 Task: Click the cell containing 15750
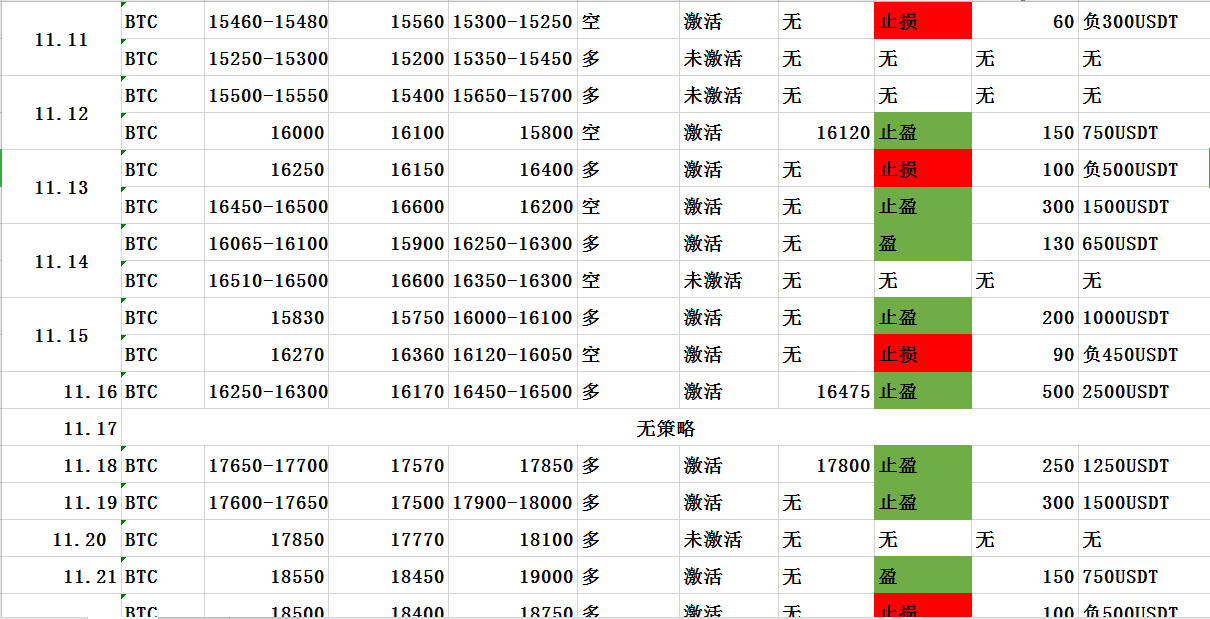coord(388,317)
